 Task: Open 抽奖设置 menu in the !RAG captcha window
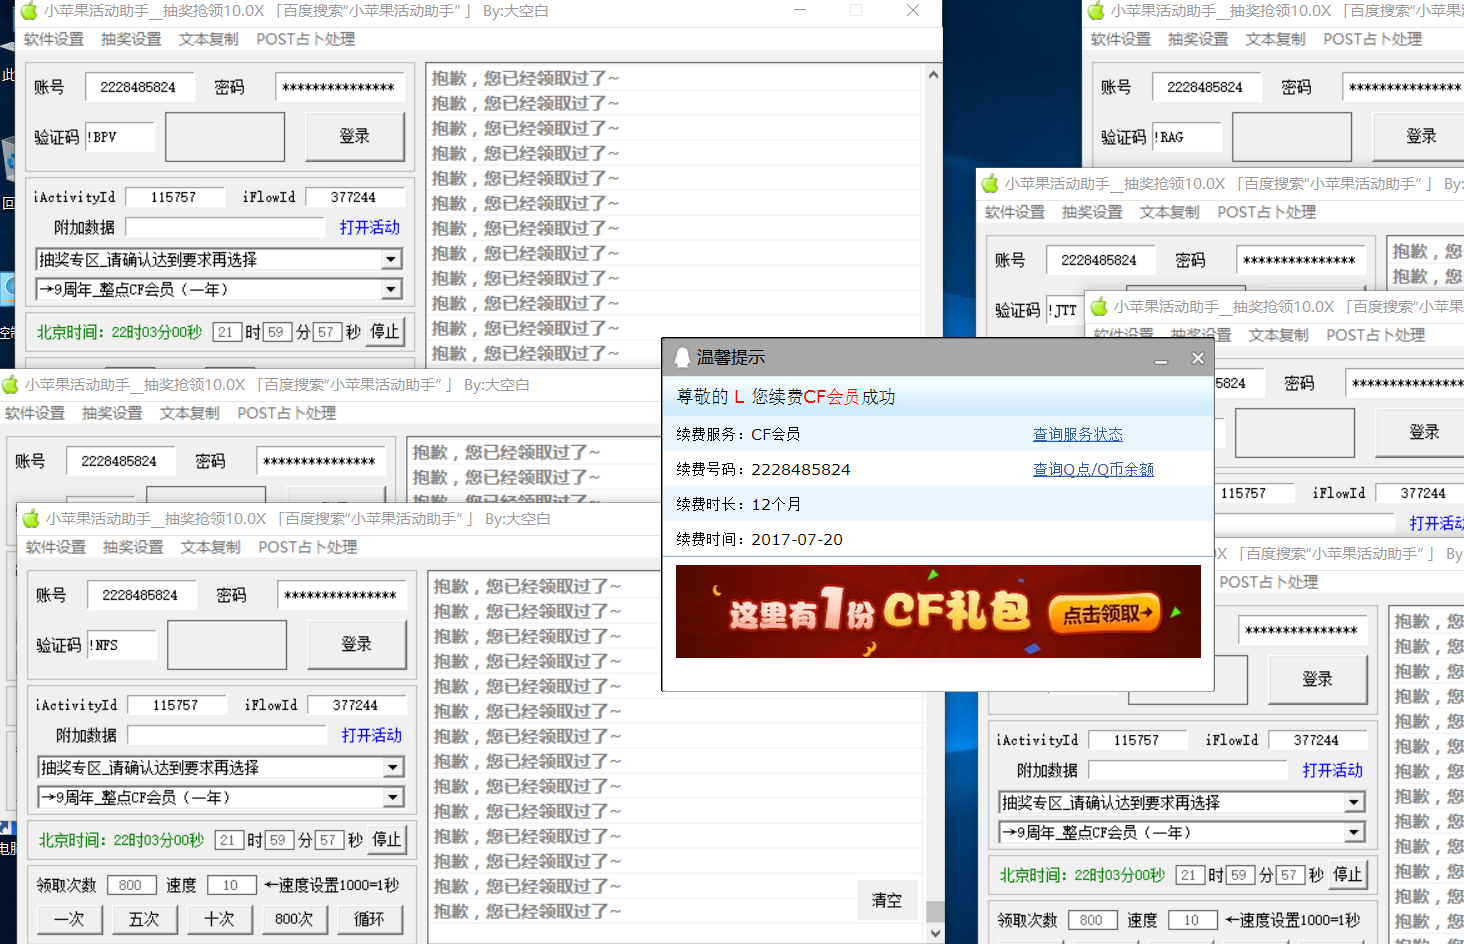click(x=1198, y=39)
